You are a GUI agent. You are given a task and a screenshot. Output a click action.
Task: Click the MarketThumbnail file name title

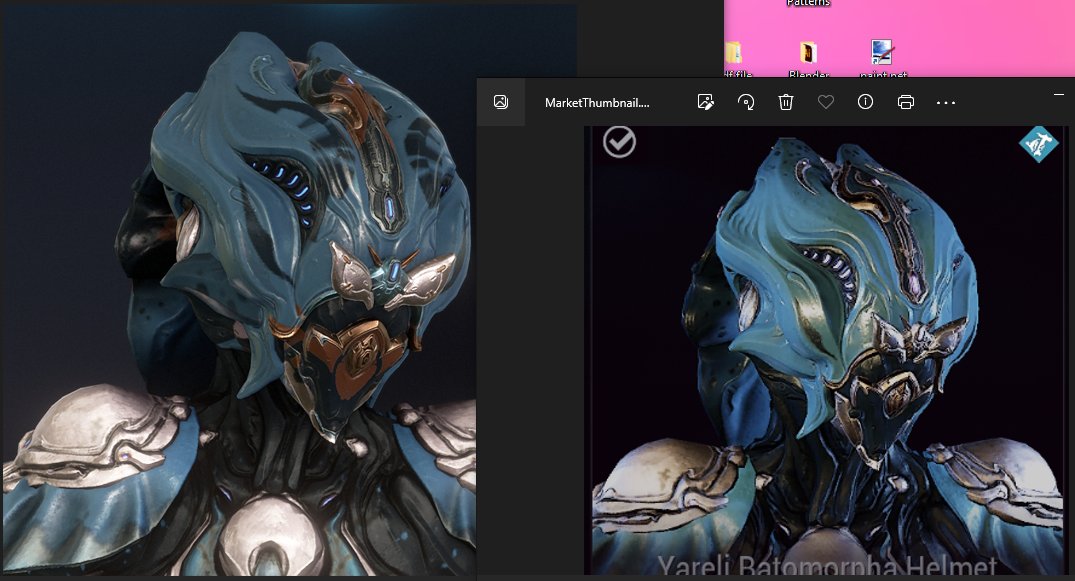[596, 103]
